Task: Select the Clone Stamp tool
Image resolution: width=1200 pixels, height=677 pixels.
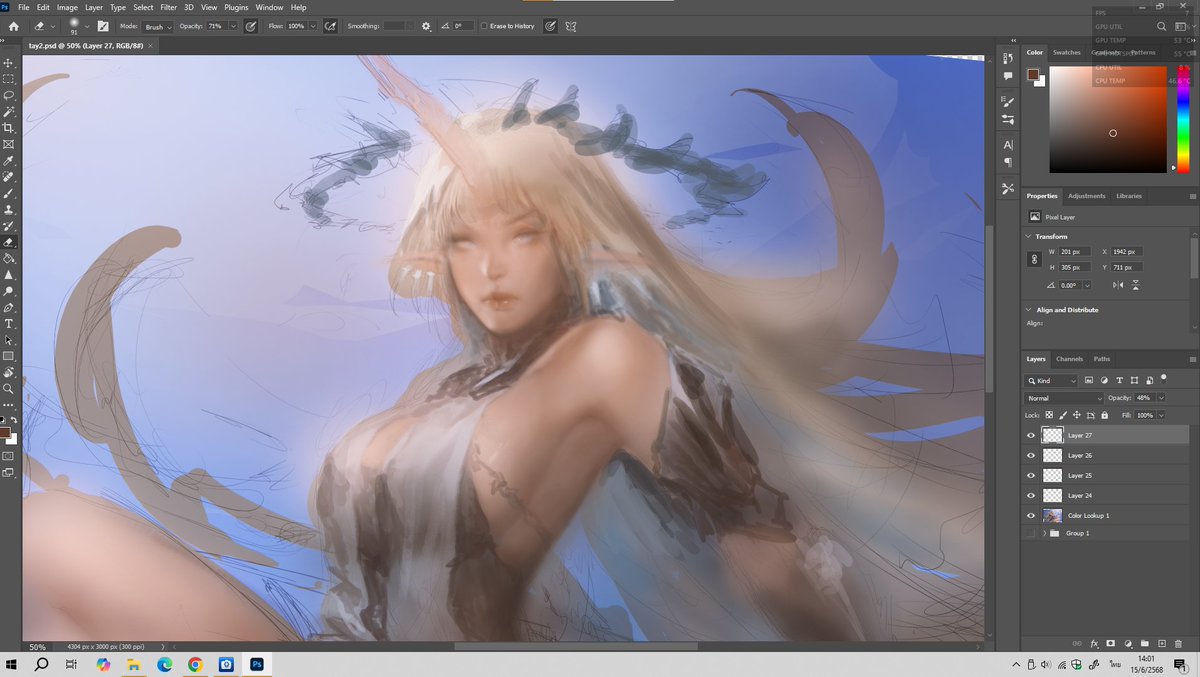Action: click(9, 209)
